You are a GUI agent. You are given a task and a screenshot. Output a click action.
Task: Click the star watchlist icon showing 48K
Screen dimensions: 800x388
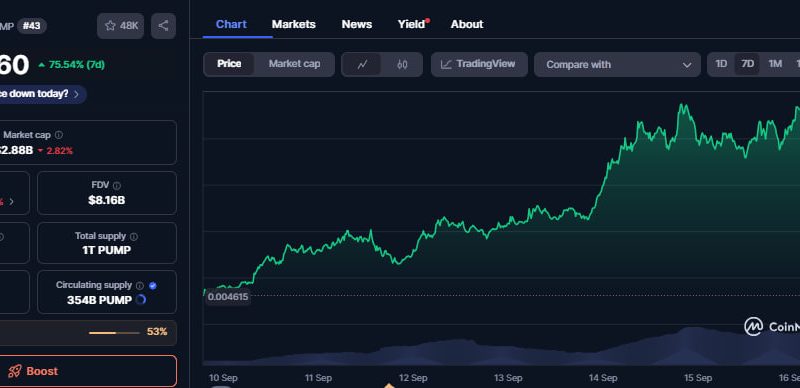120,26
